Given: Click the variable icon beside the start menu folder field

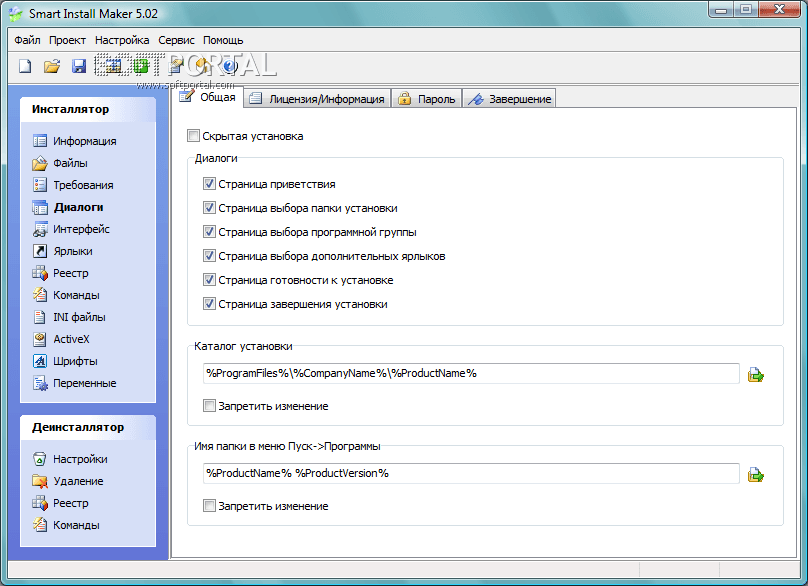Looking at the screenshot, I should pos(755,474).
